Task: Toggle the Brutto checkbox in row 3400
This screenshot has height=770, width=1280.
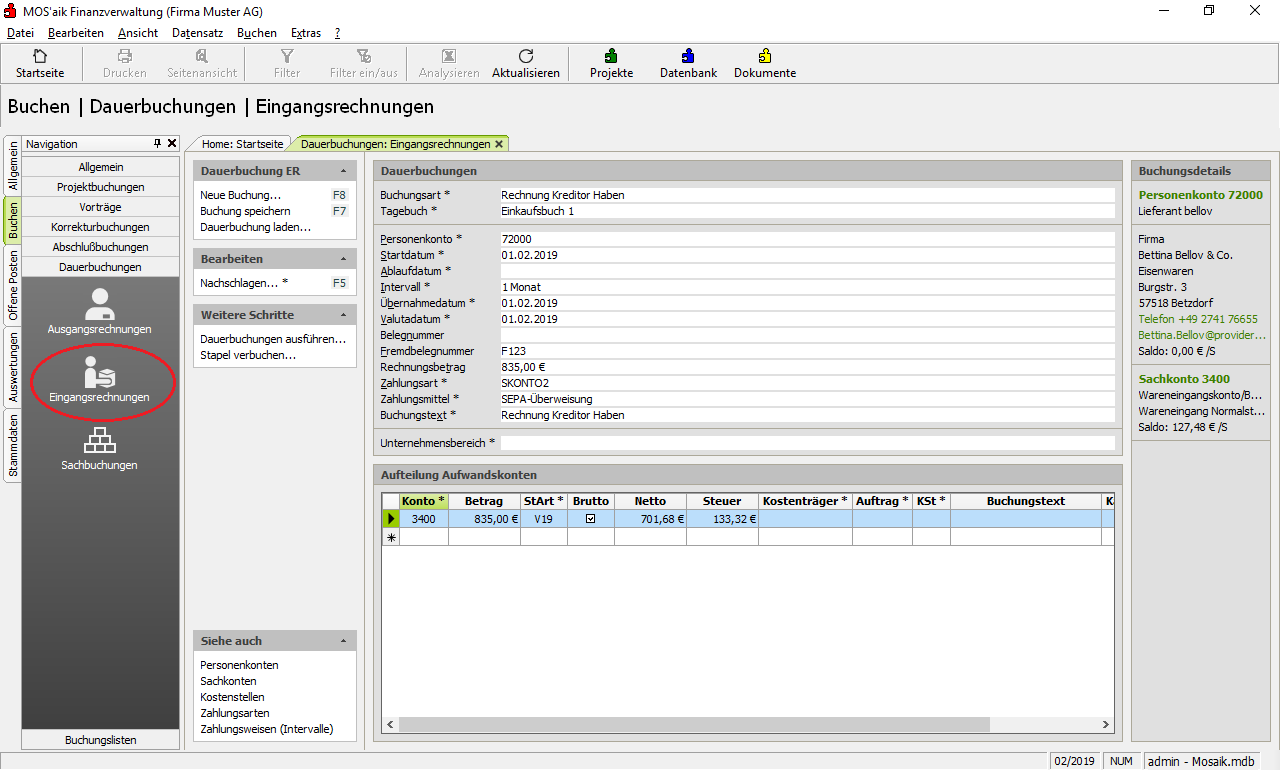Action: point(590,519)
